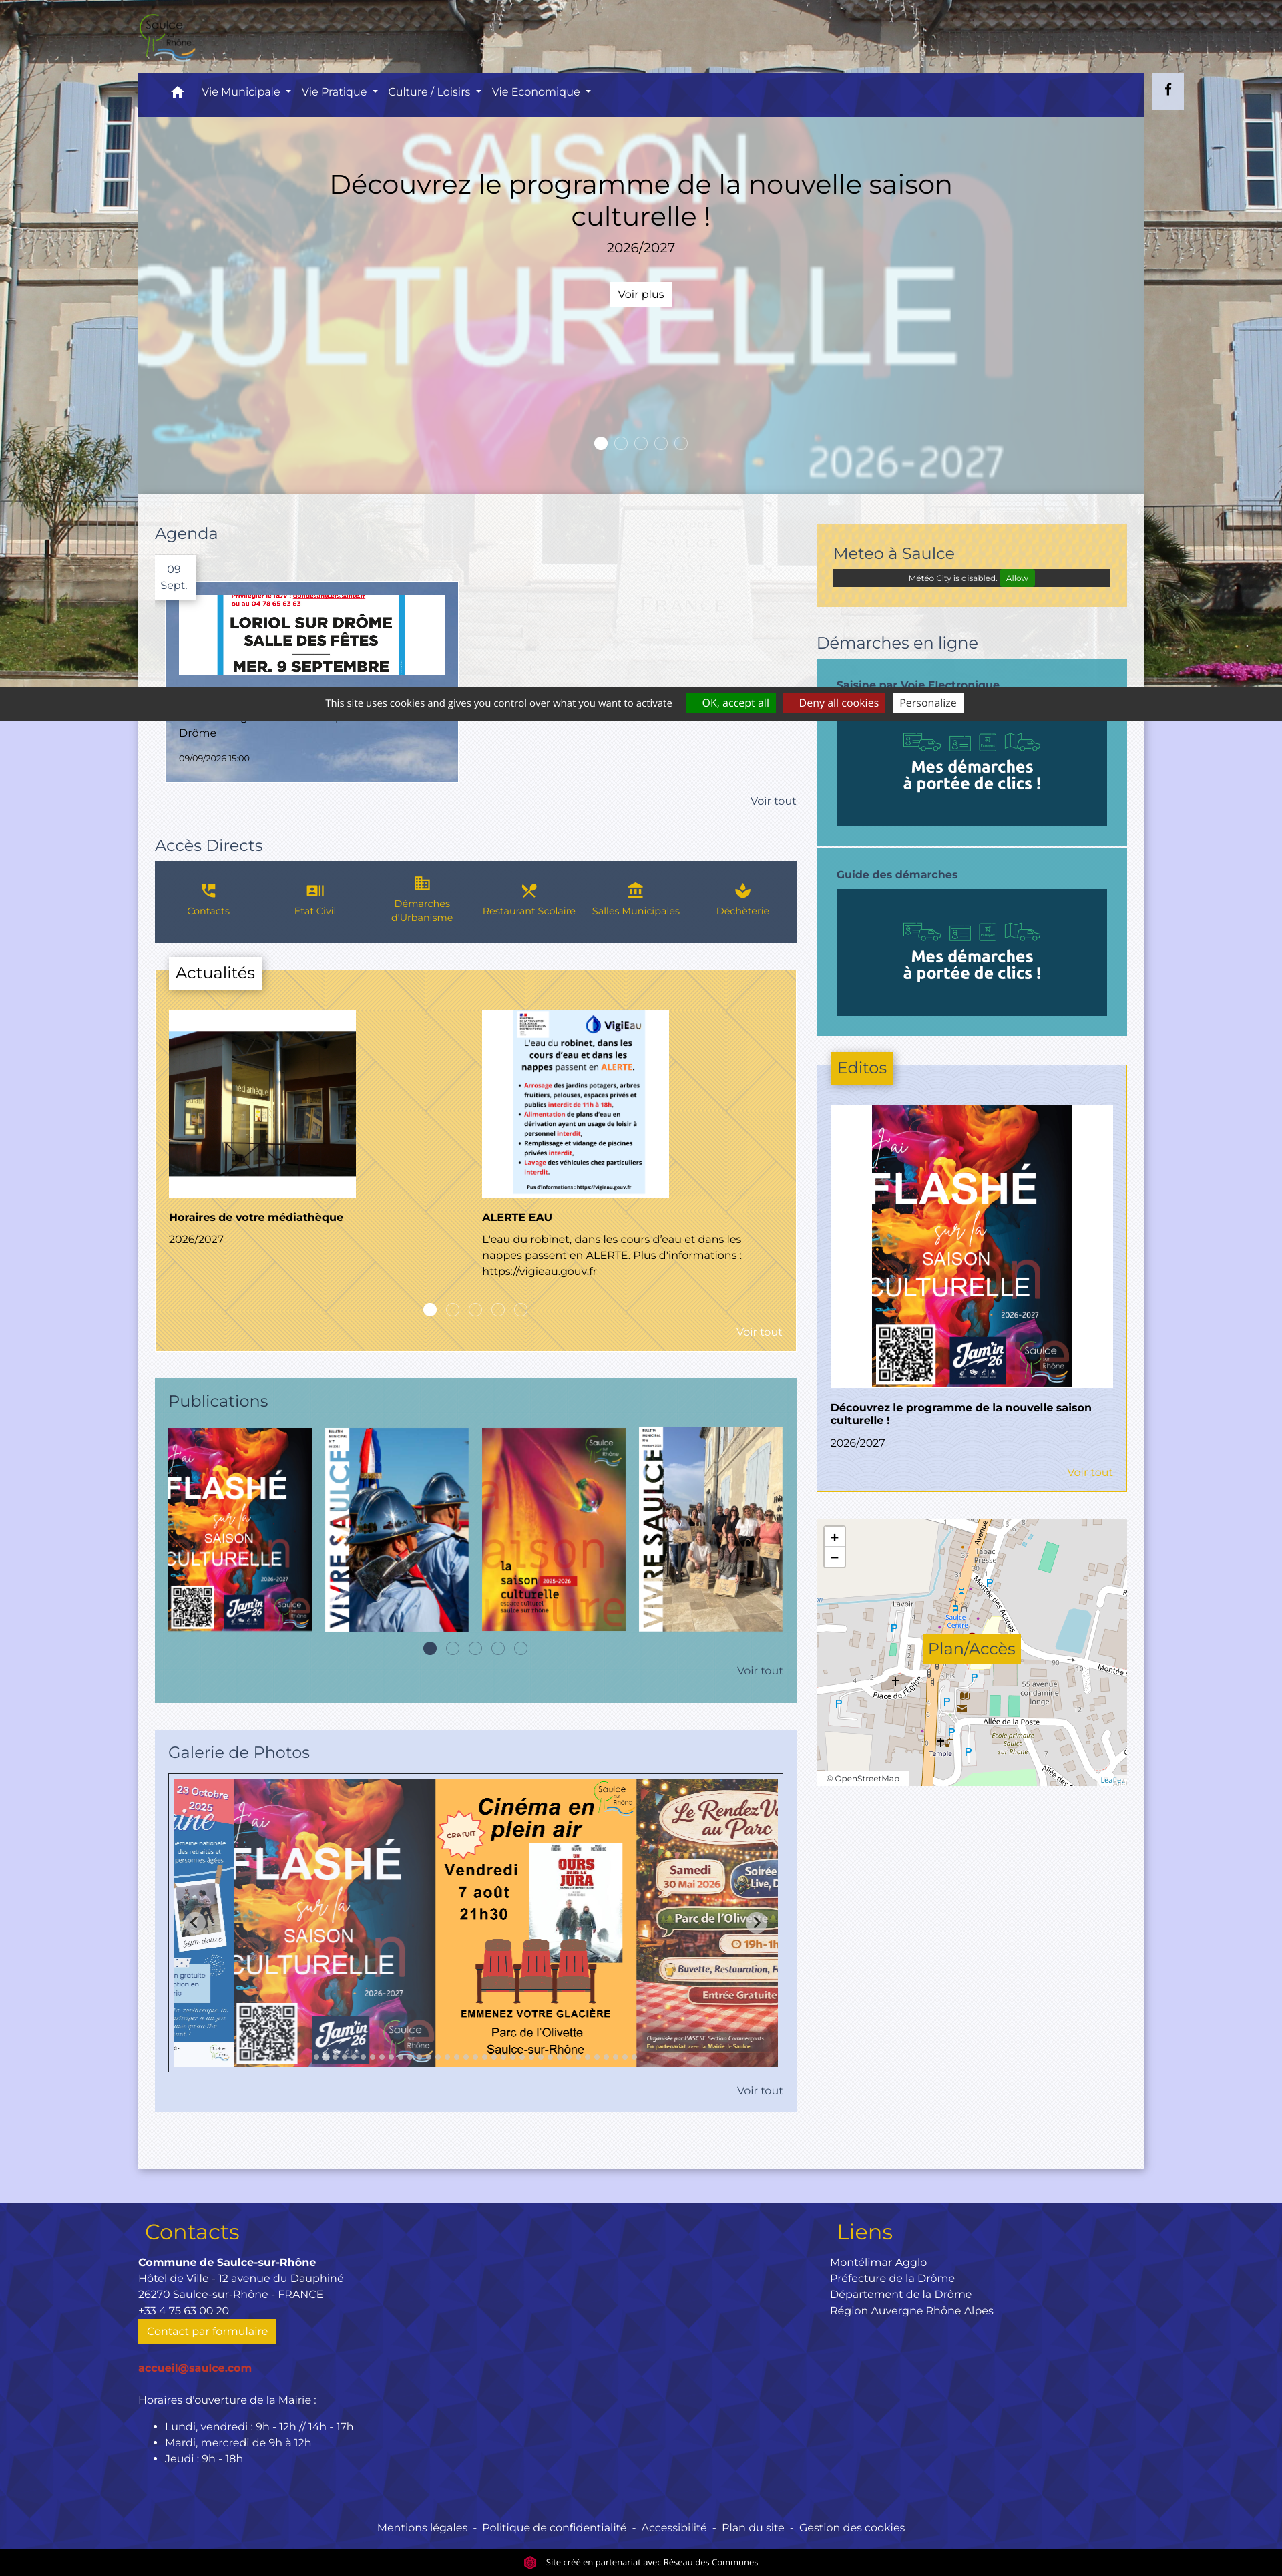This screenshot has height=2576, width=1282.
Task: Open Plan du site footer link
Action: click(753, 2527)
